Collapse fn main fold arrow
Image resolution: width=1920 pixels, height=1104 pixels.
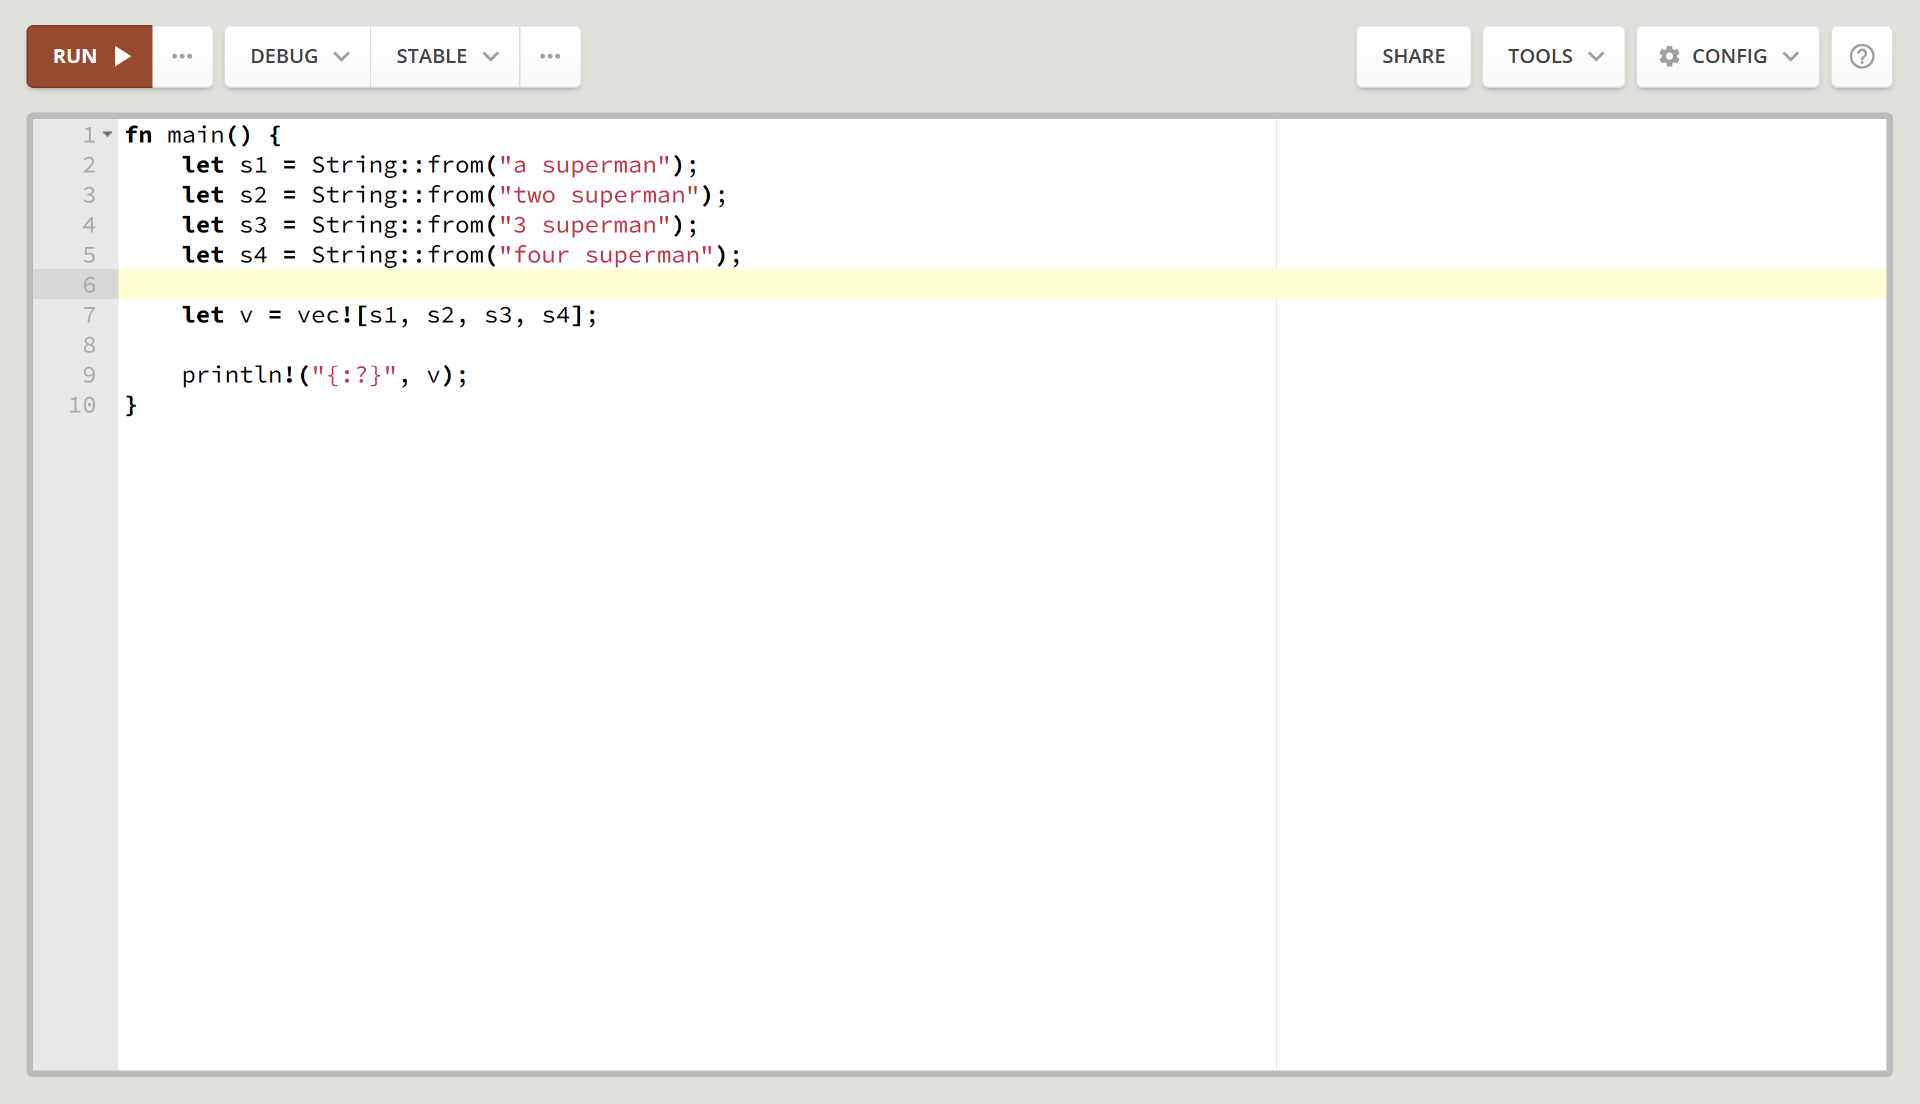pos(107,134)
